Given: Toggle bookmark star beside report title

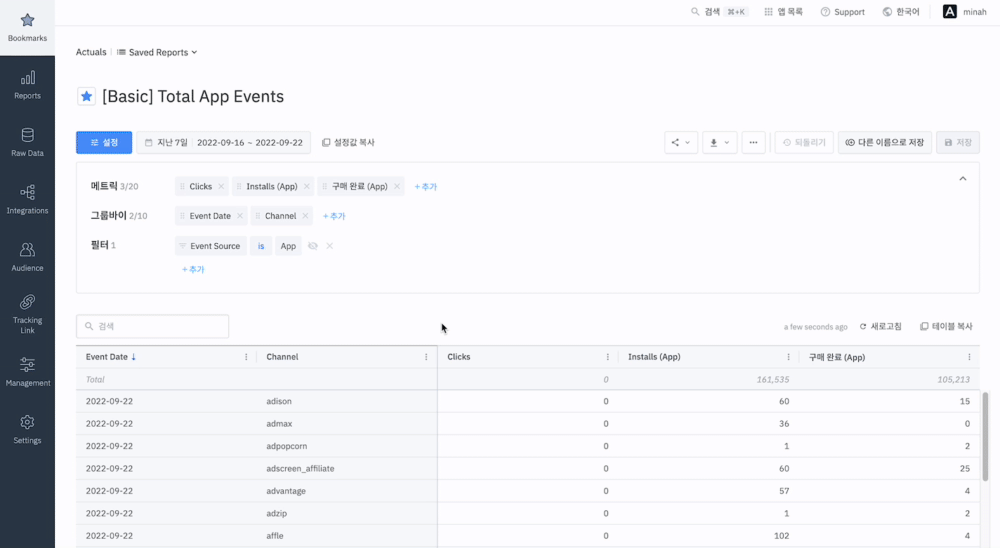Looking at the screenshot, I should [86, 96].
